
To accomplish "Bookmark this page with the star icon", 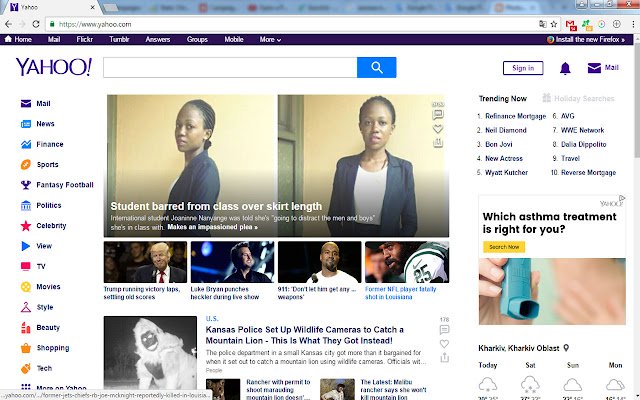I will click(554, 22).
